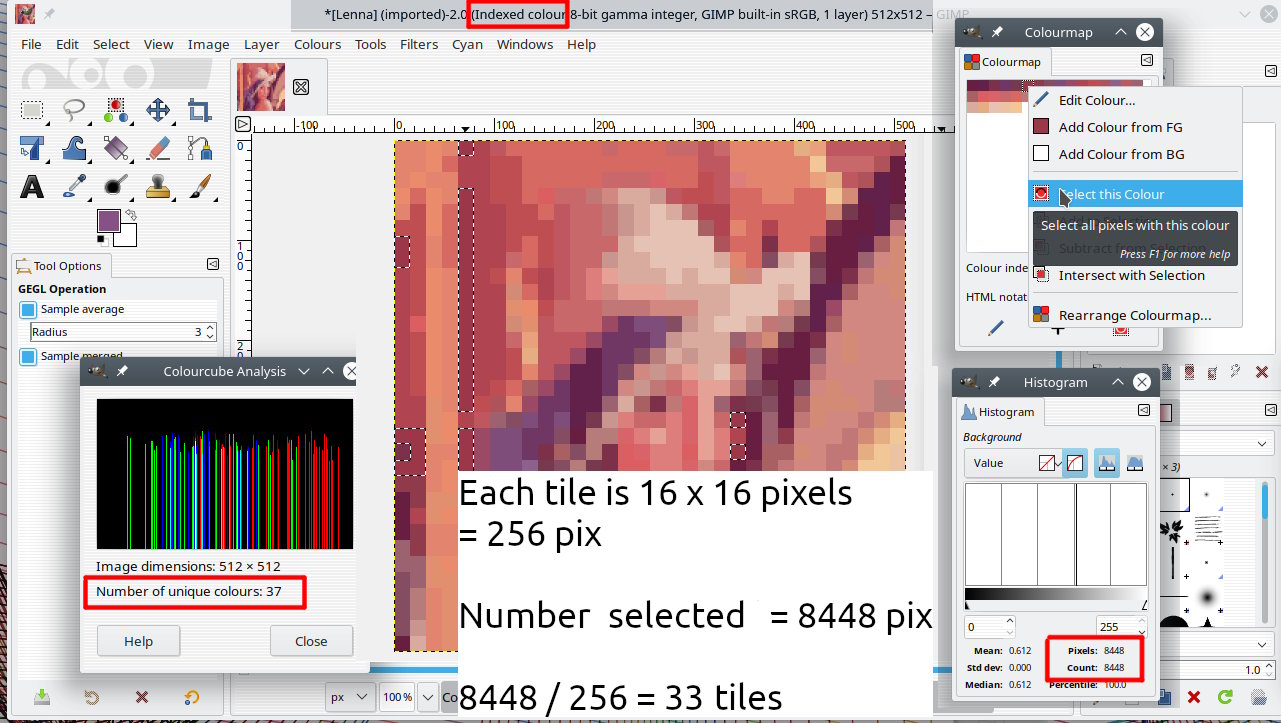This screenshot has height=723, width=1281.
Task: Enable the linear histogram view
Action: pyautogui.click(x=1107, y=463)
